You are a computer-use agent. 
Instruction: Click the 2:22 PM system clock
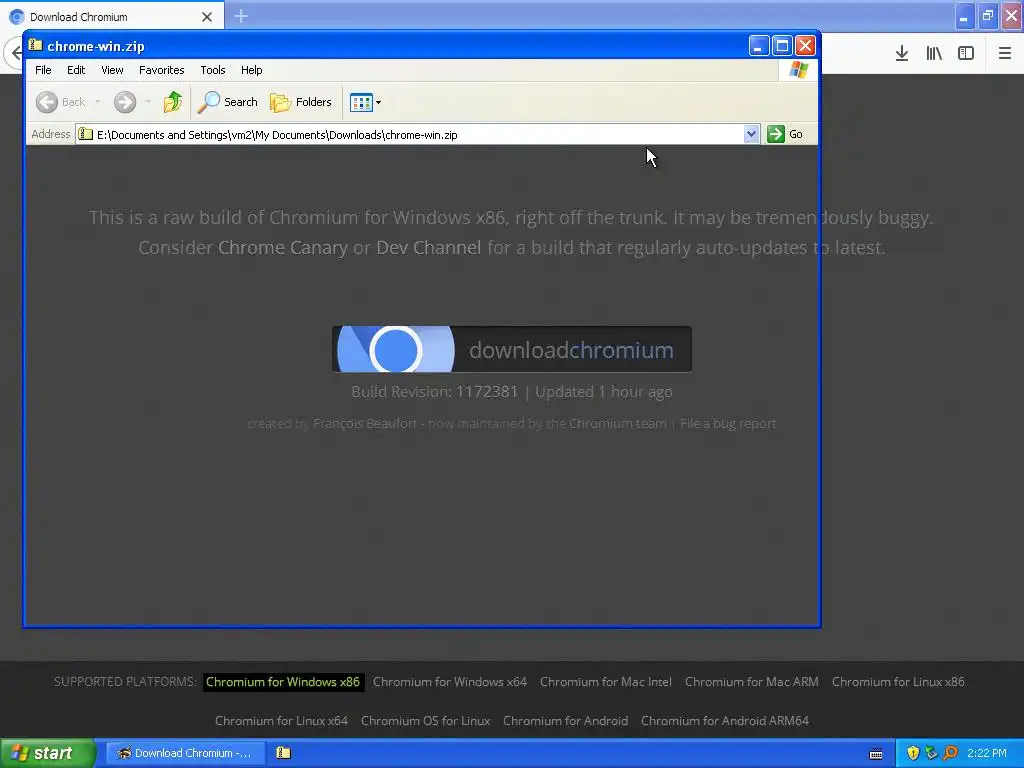[987, 753]
